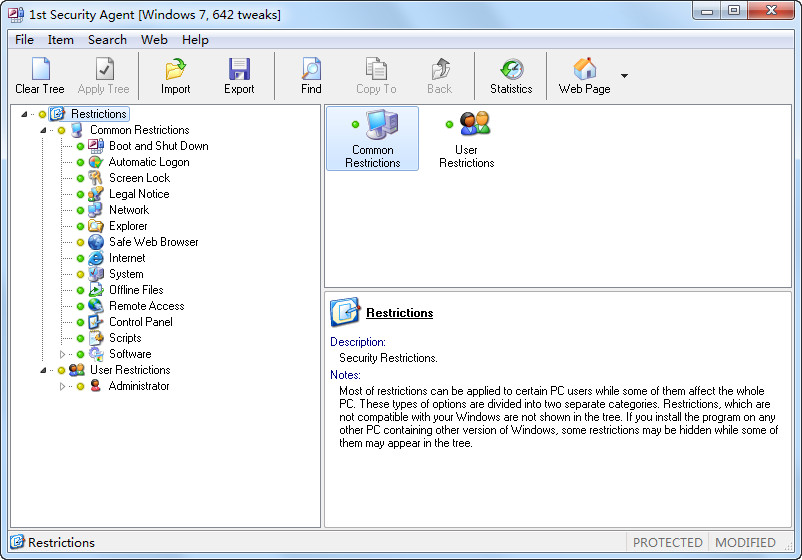Open the Search menu

click(x=107, y=40)
